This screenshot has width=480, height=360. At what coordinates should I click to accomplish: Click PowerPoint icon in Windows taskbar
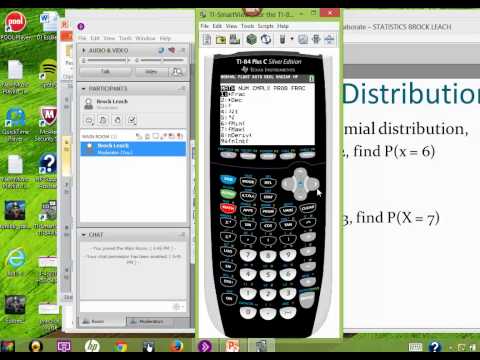tap(232, 347)
